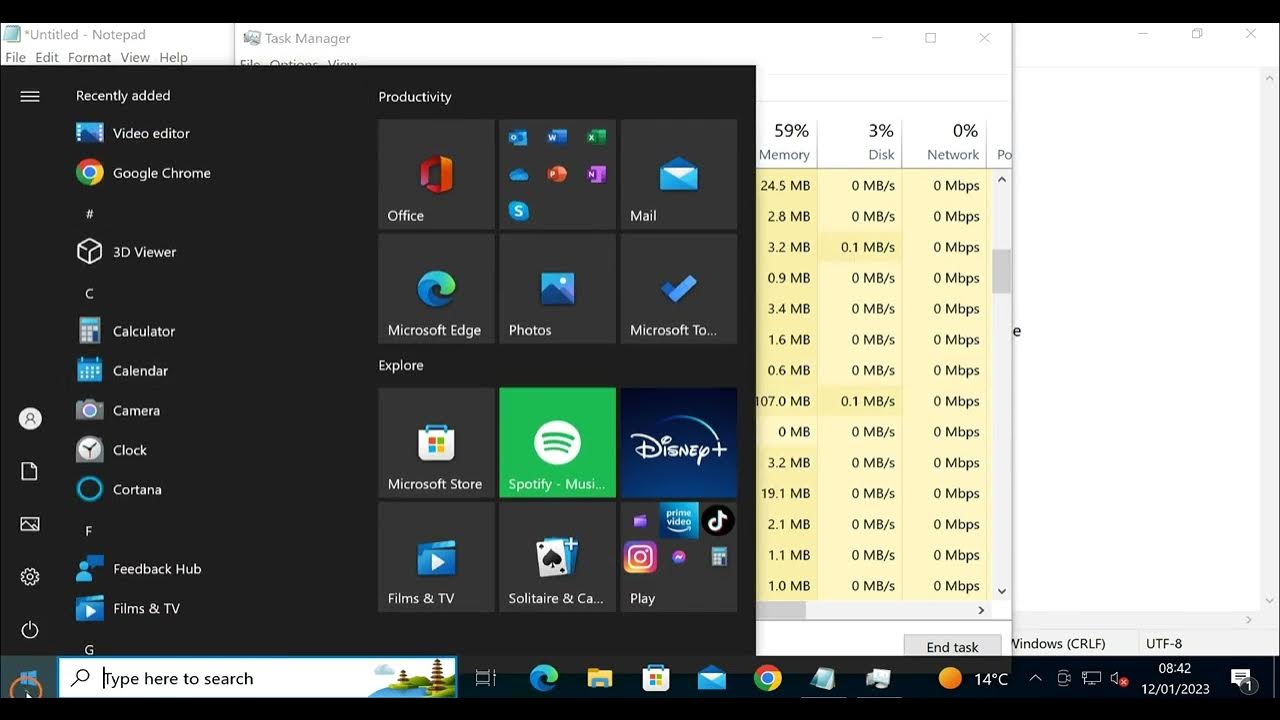Viewport: 1280px width, 720px height.
Task: Open the Office tile
Action: (436, 174)
